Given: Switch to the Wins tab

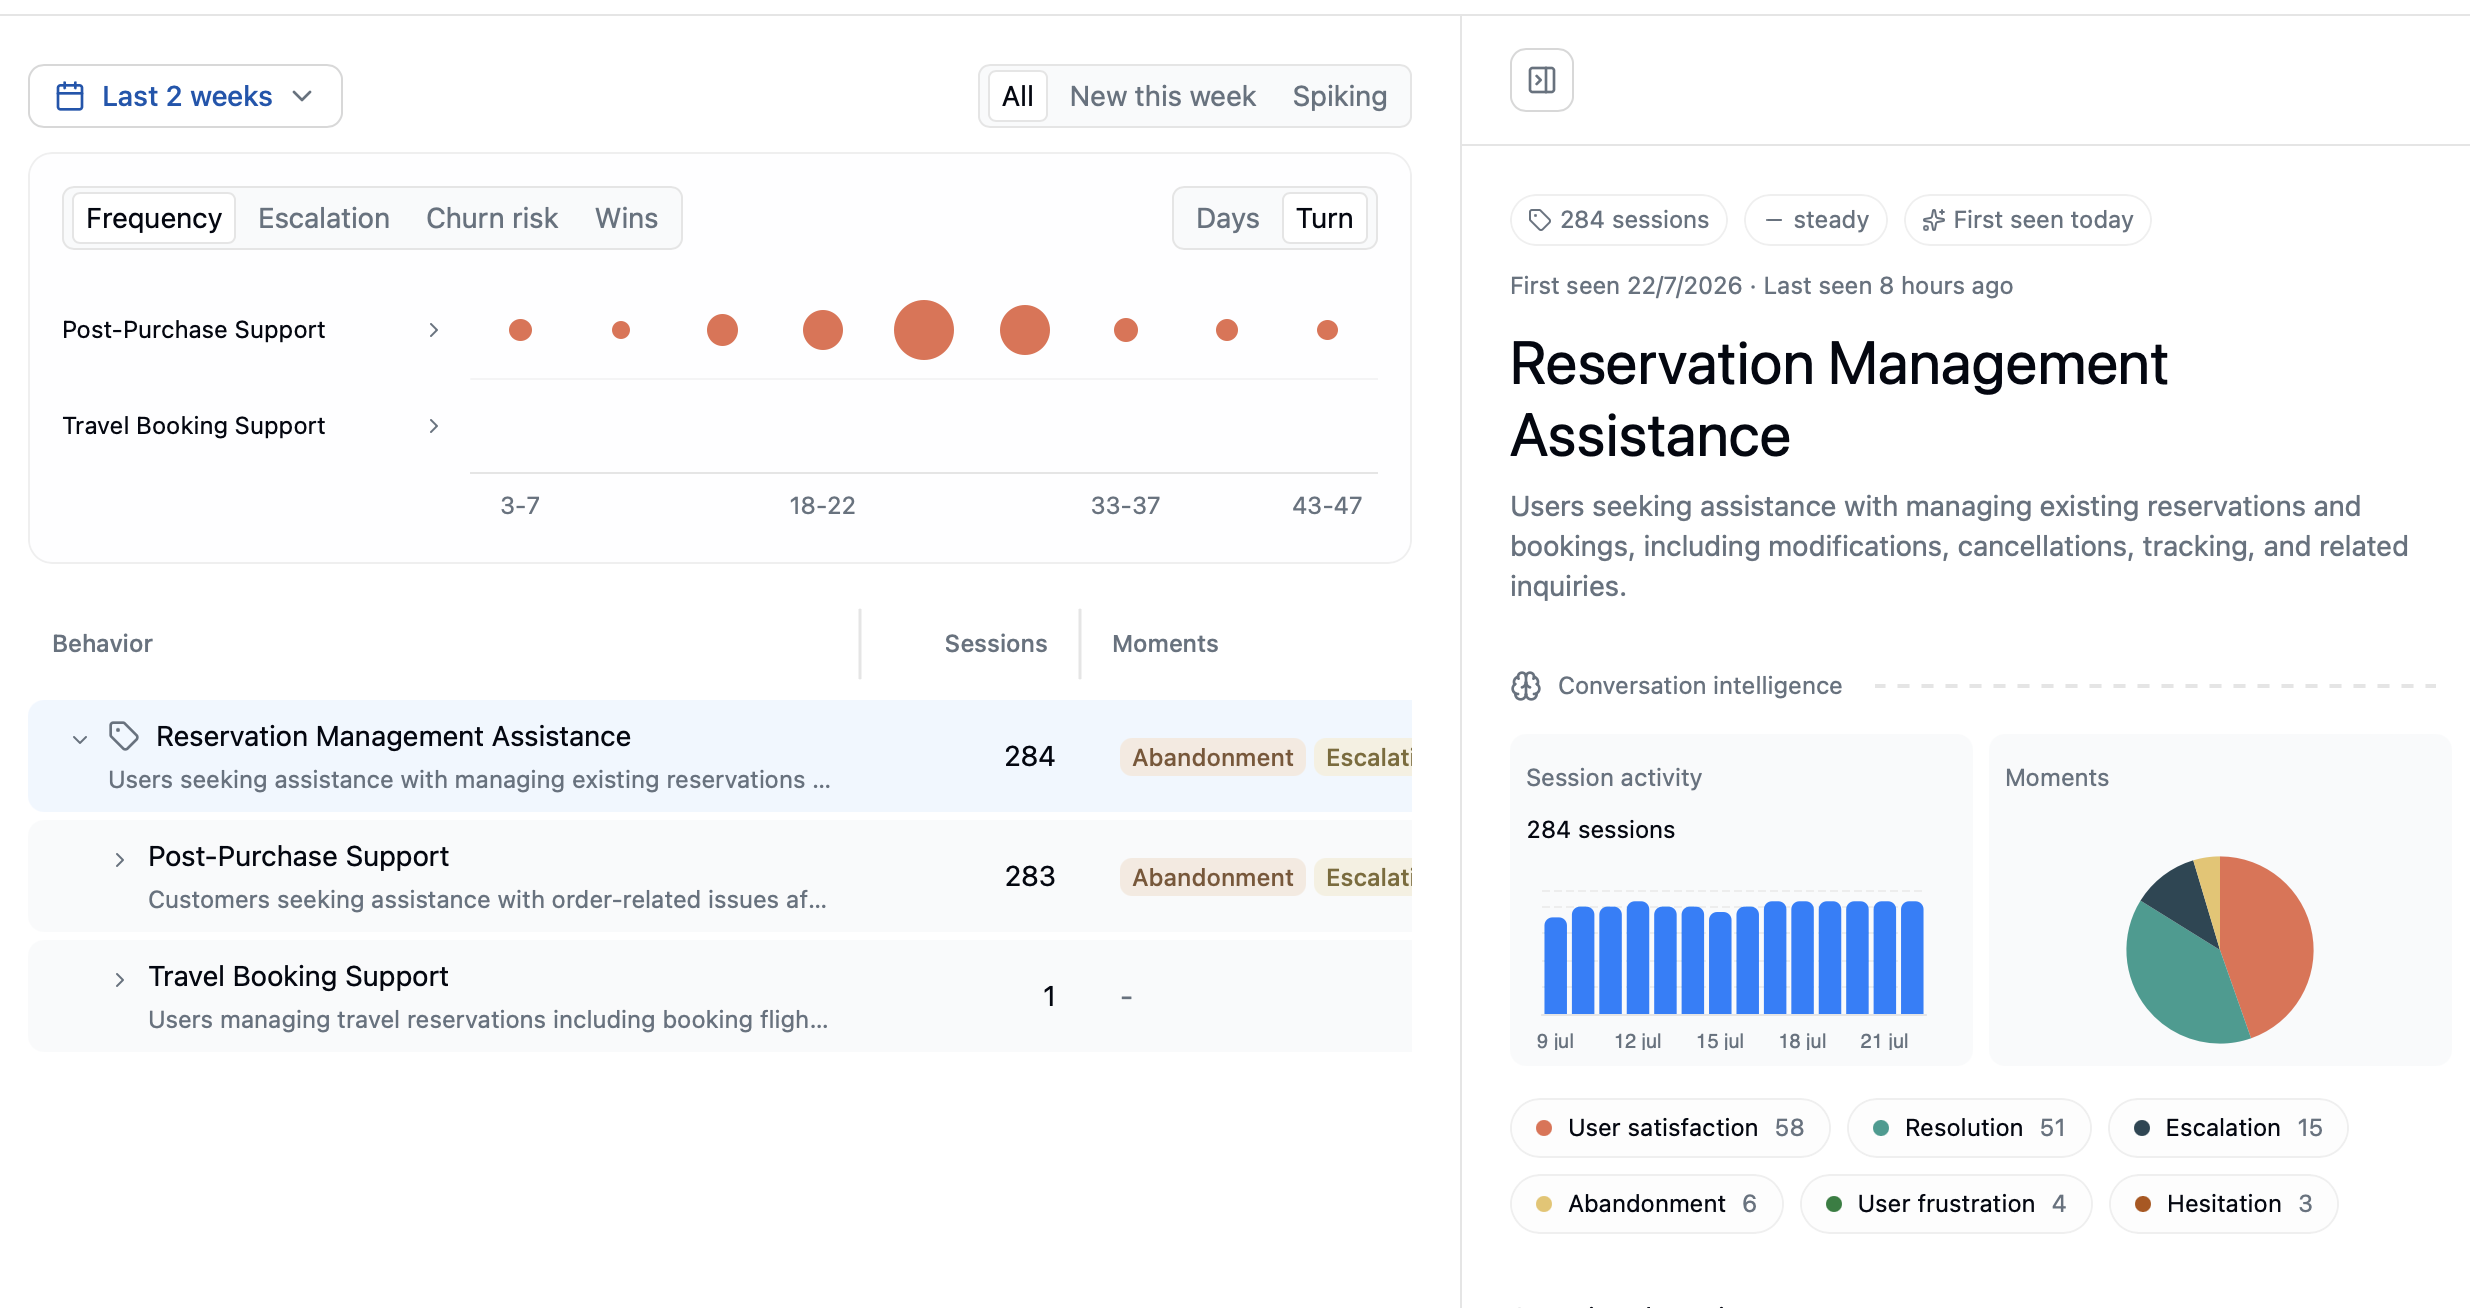Looking at the screenshot, I should pyautogui.click(x=626, y=218).
